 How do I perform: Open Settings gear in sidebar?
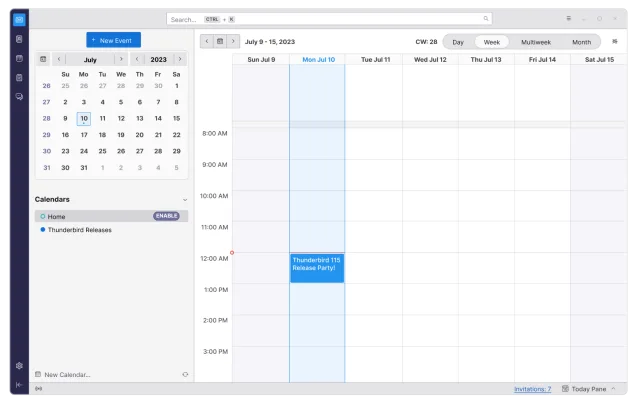click(19, 366)
